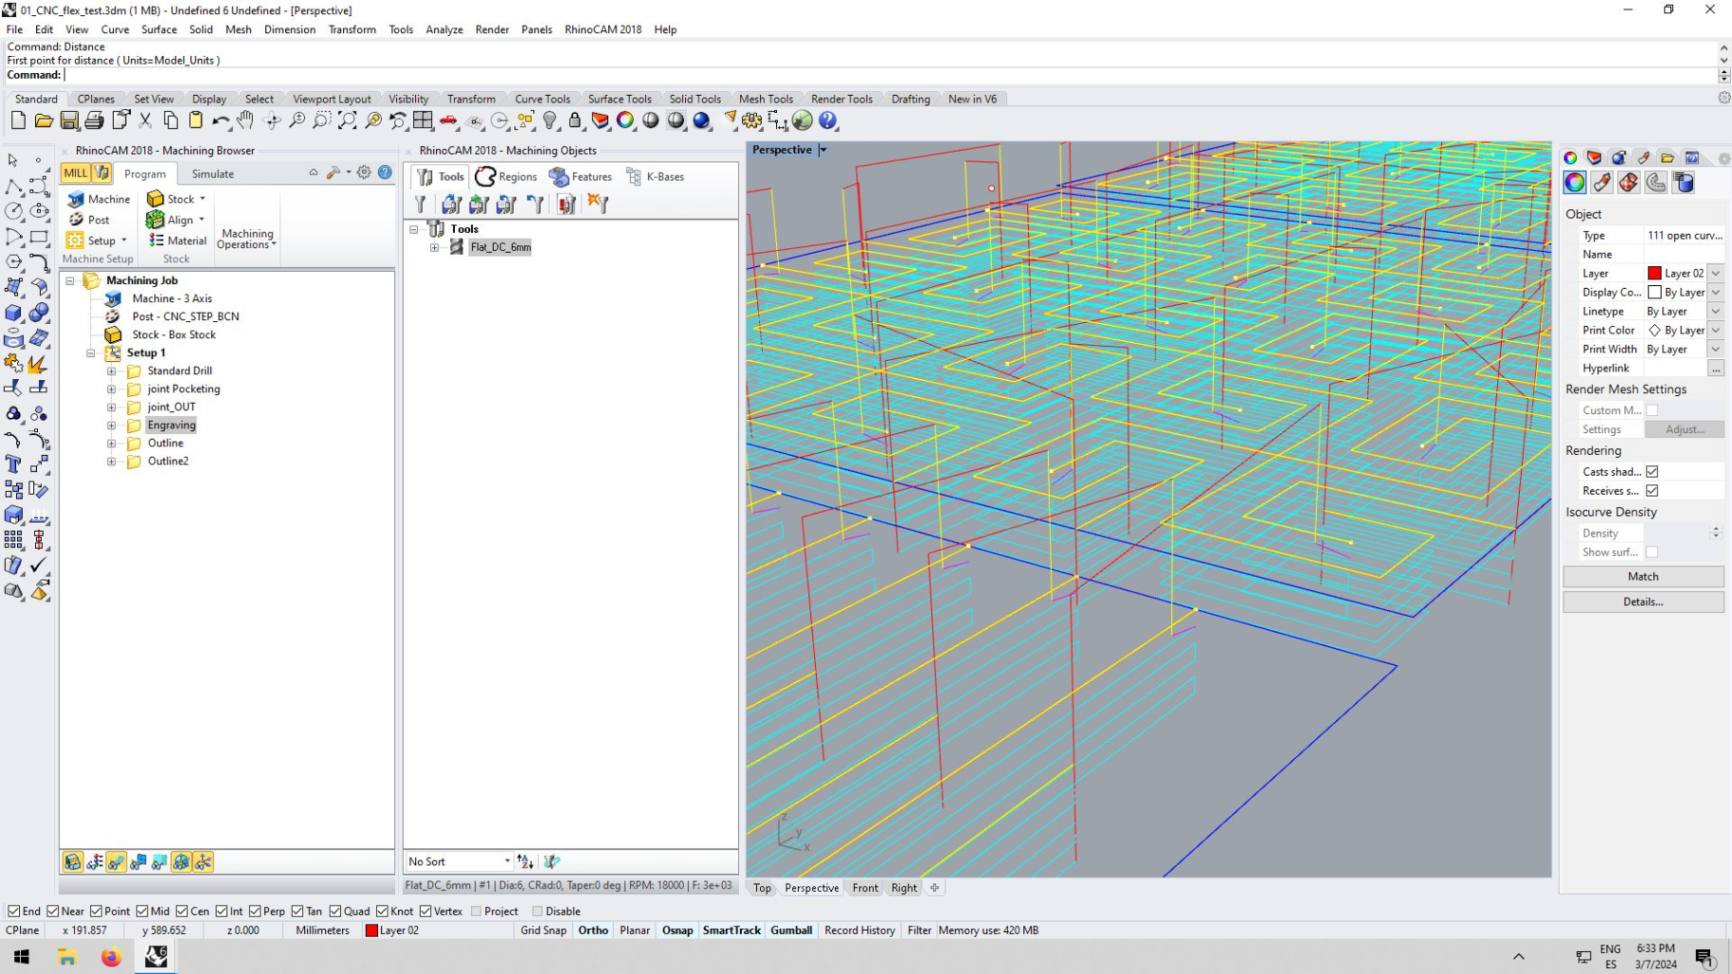This screenshot has height=974, width=1732.
Task: Open Options with the gear icon in Standard toolbar
Action: pyautogui.click(x=752, y=121)
